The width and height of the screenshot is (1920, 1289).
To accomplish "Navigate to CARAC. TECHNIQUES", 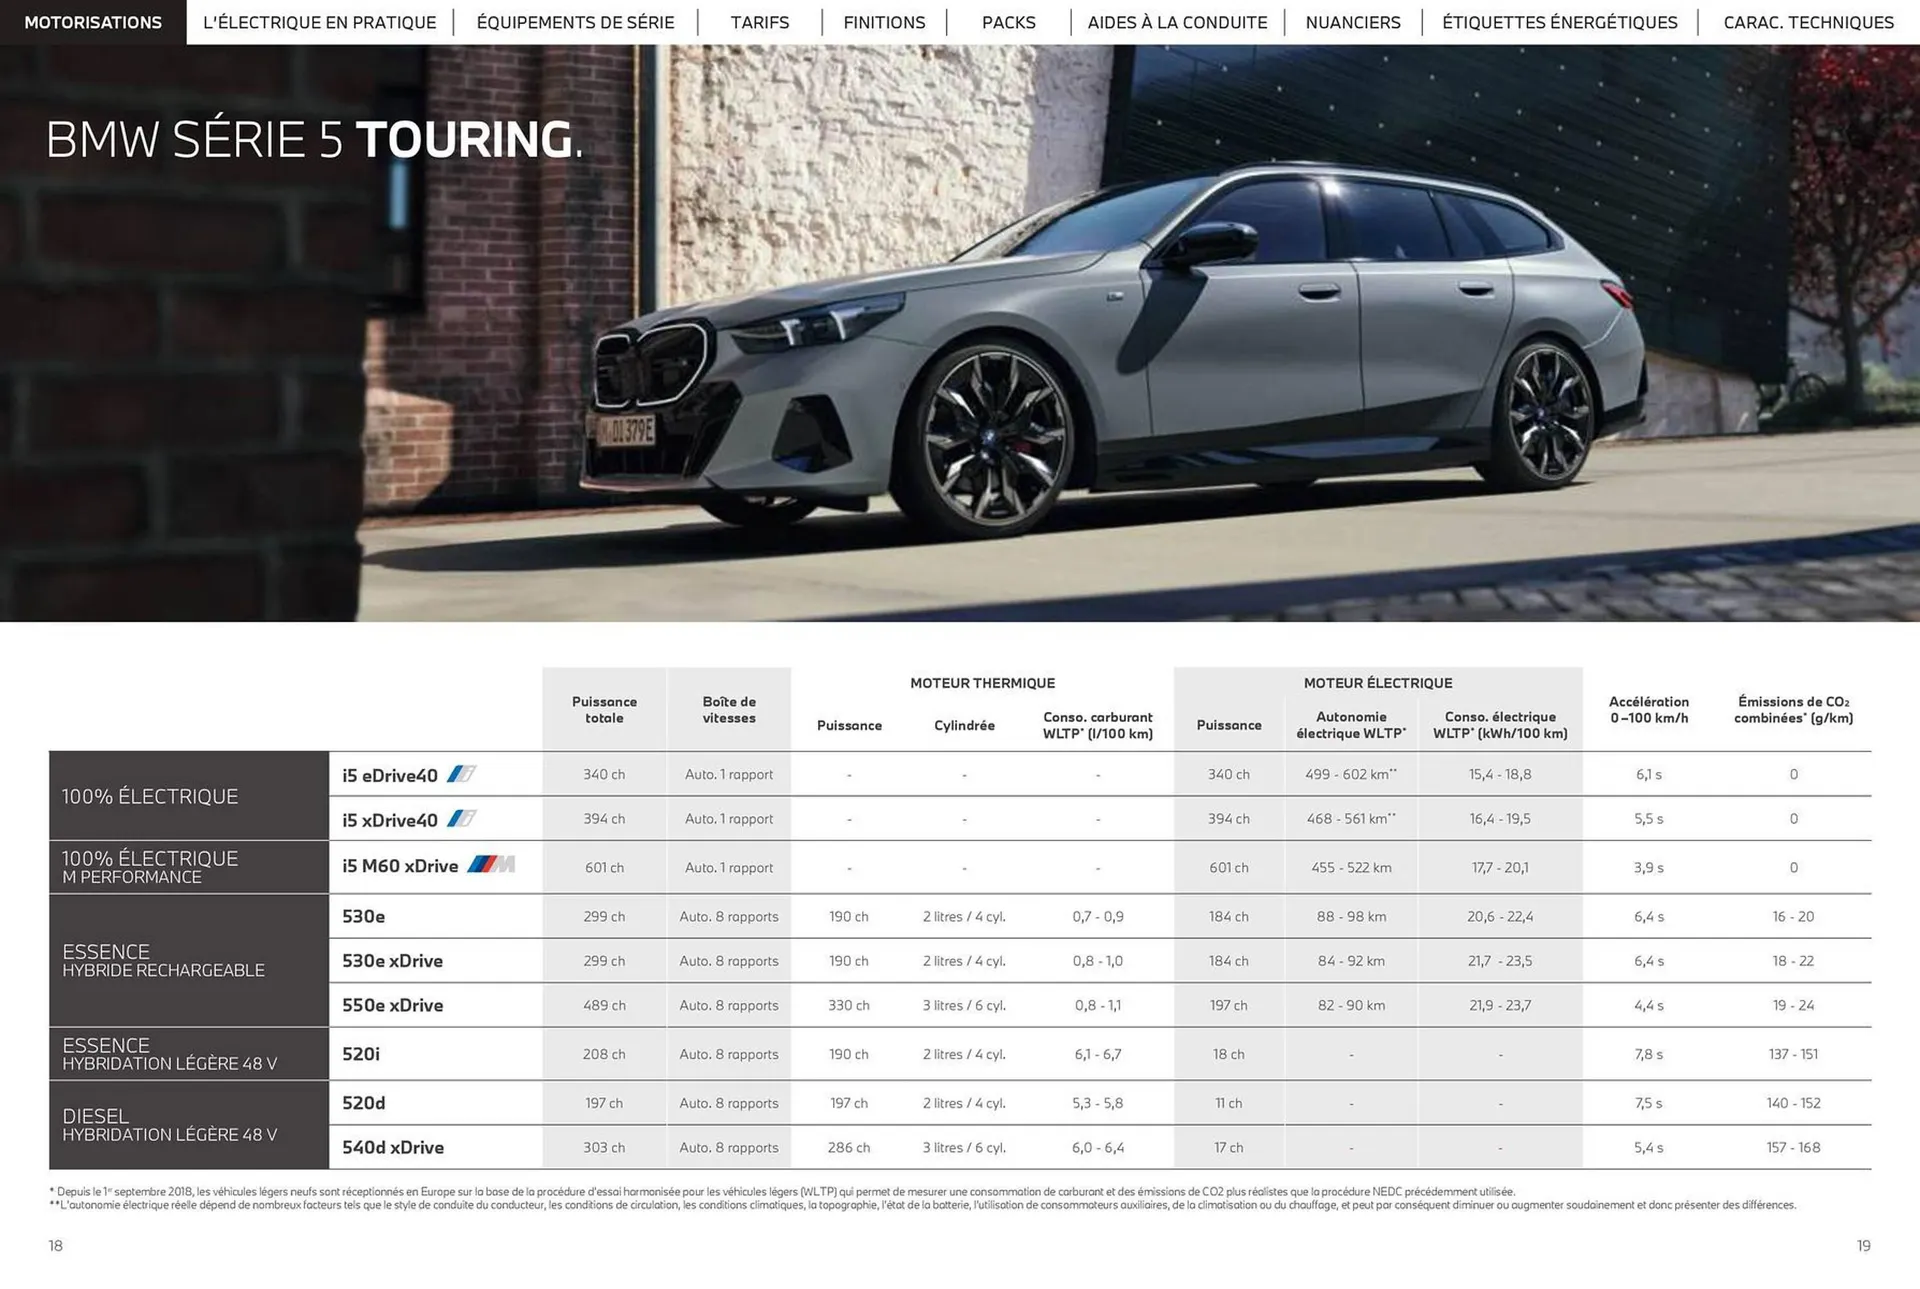I will click(1808, 22).
